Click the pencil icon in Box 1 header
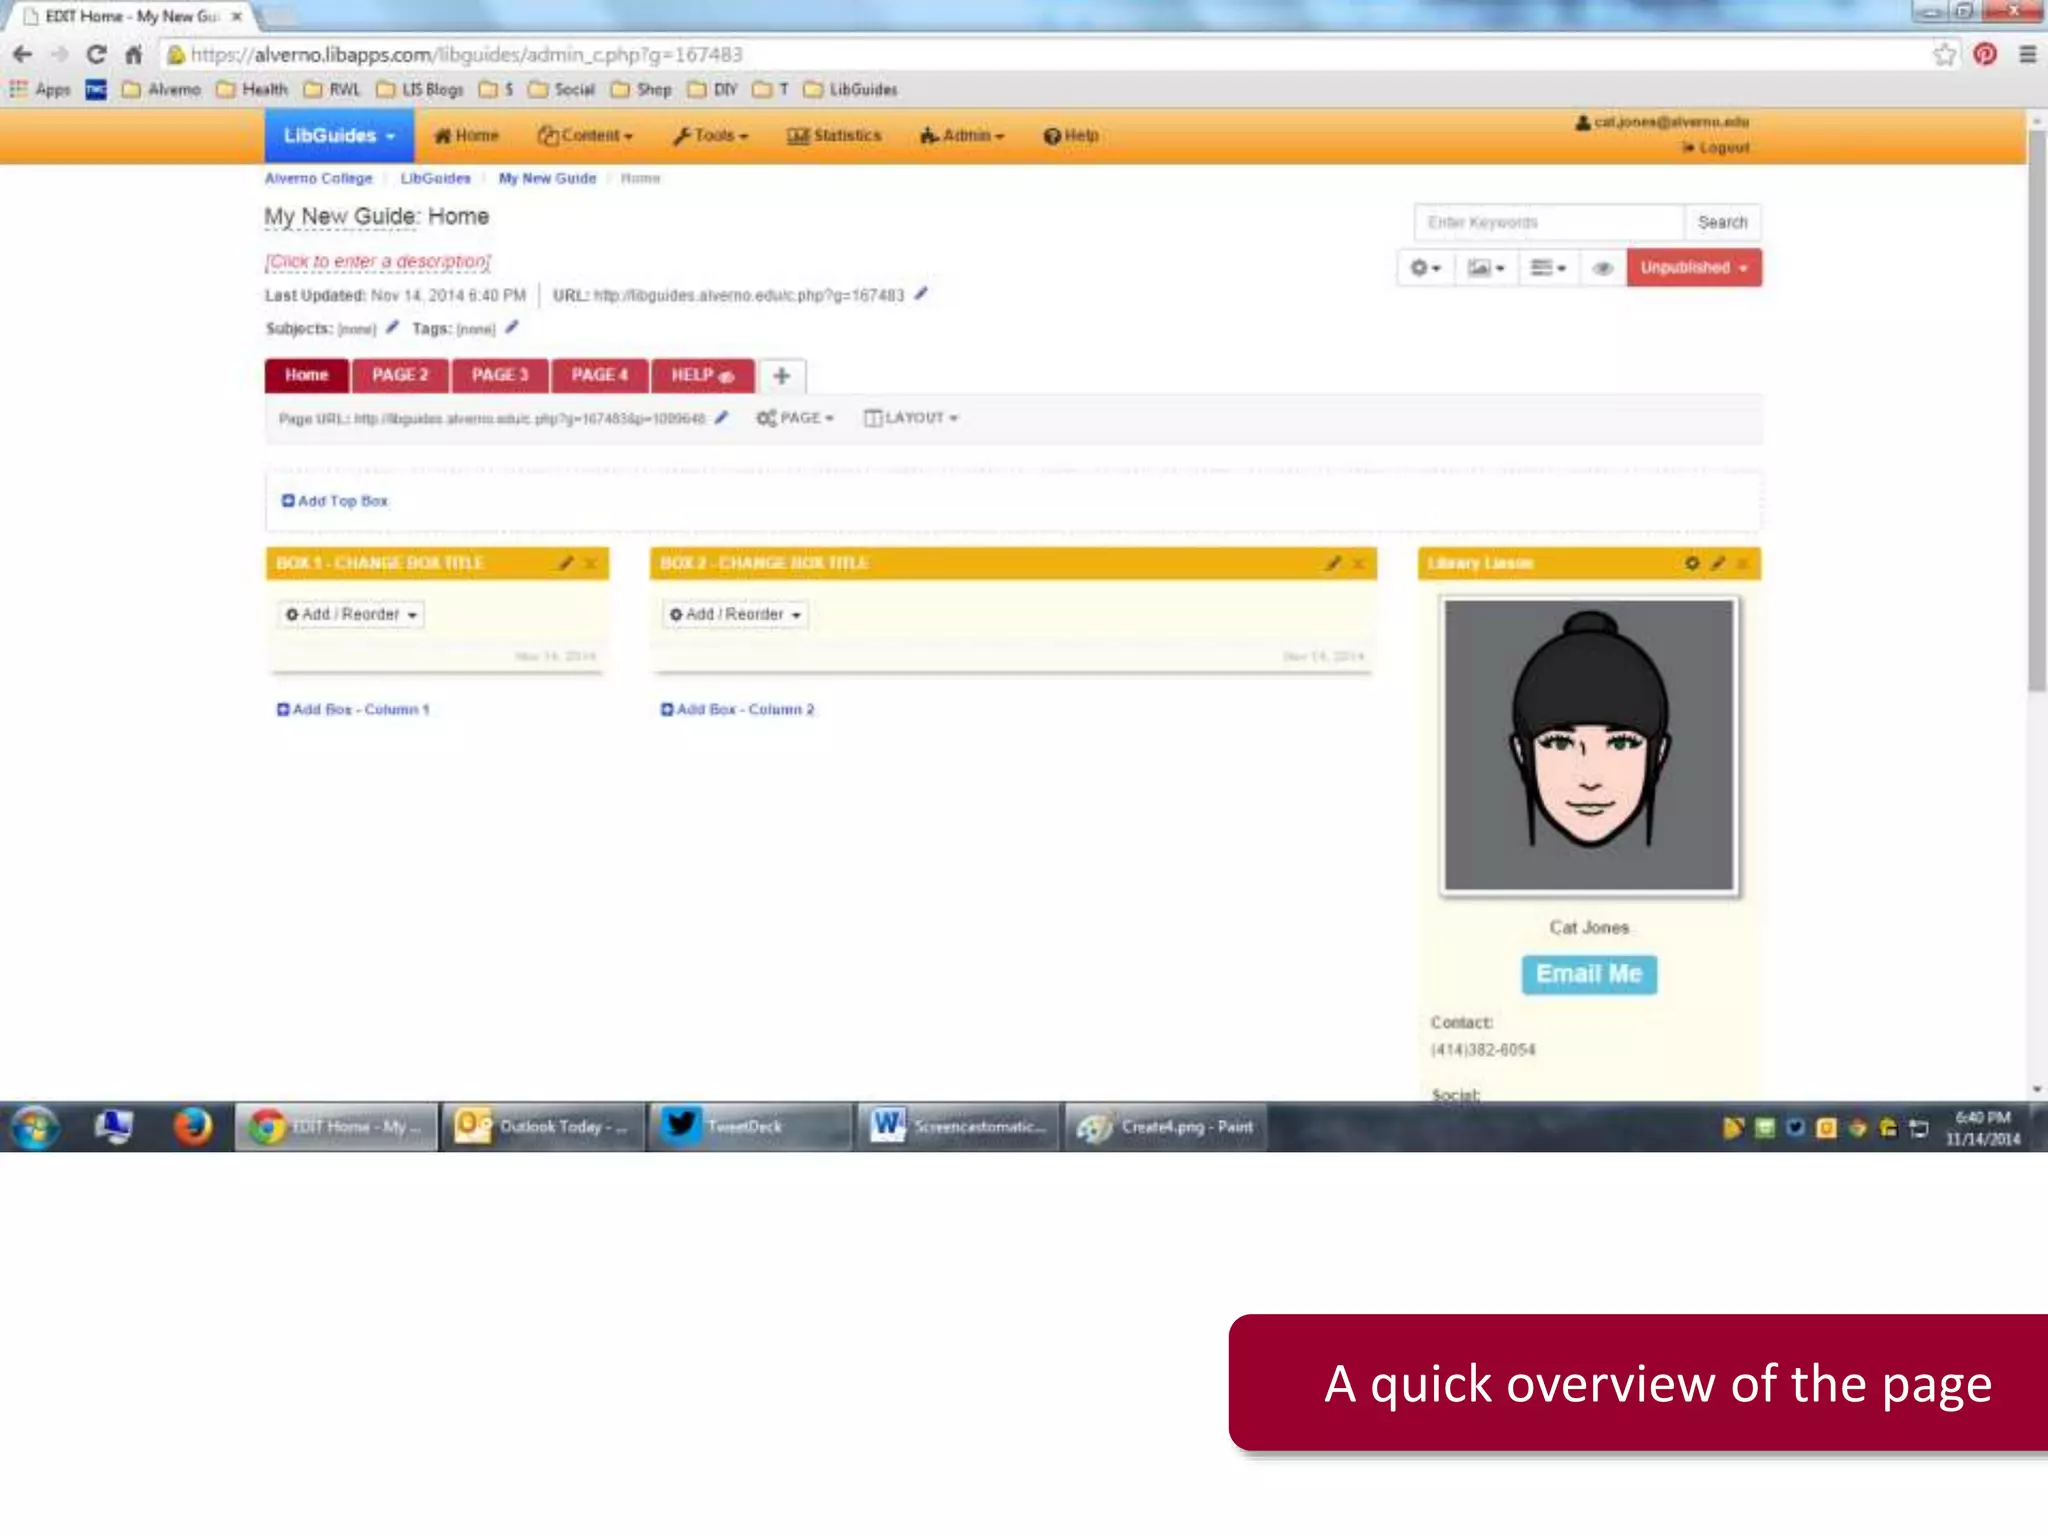Screen dimensions: 2048x1536 coord(566,563)
